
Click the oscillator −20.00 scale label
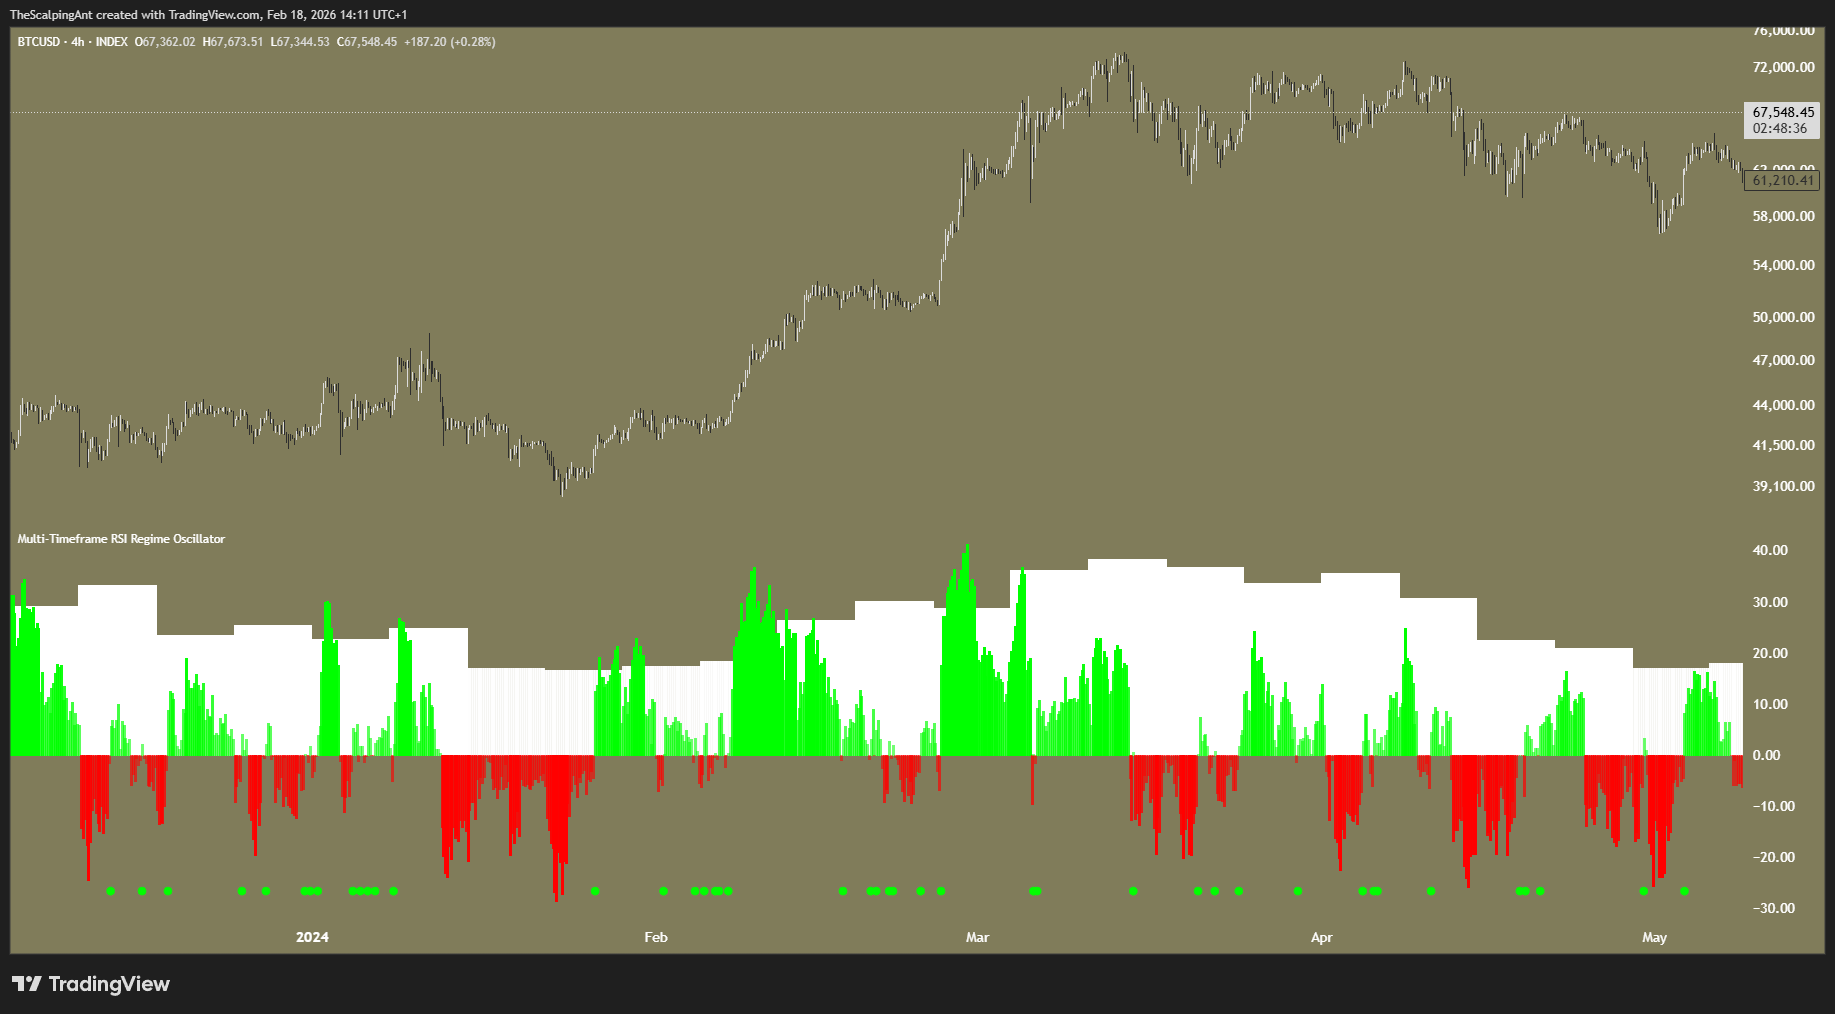click(1773, 858)
